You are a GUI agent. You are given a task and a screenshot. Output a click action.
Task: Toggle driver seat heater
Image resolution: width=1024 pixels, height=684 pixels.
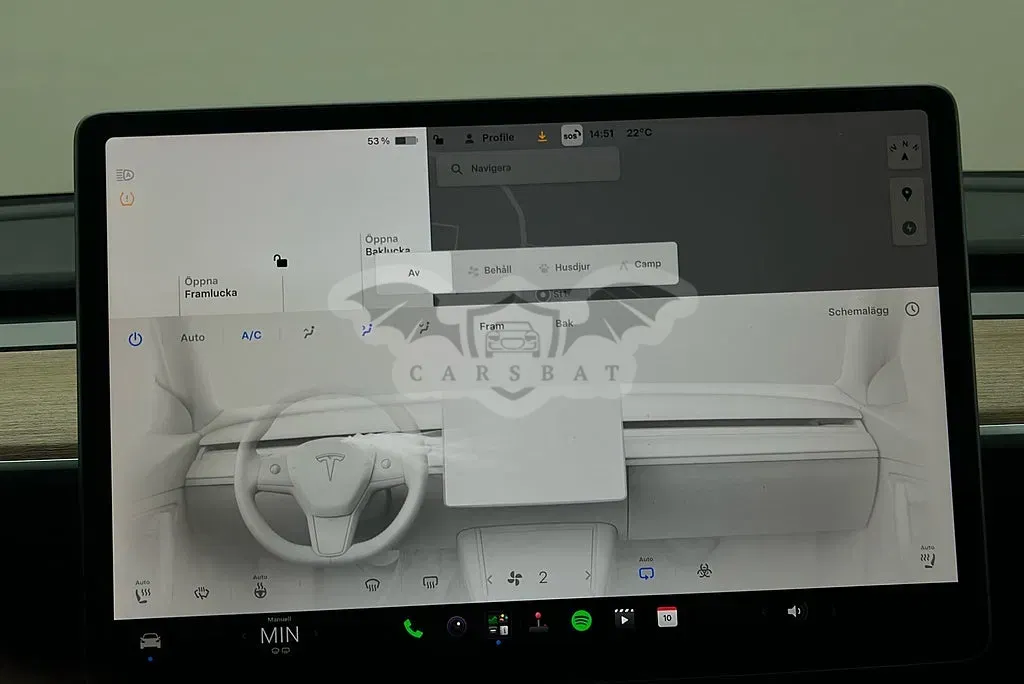tap(142, 593)
